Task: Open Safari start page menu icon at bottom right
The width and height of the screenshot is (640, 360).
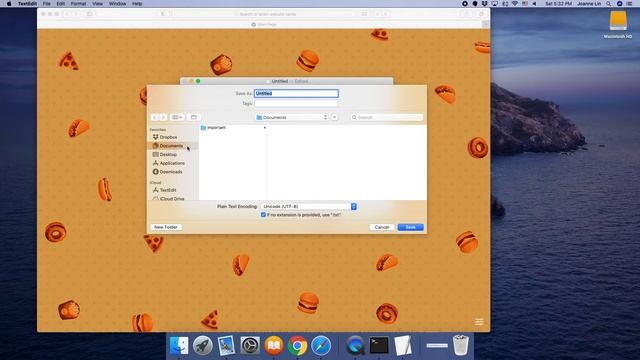Action: 479,322
